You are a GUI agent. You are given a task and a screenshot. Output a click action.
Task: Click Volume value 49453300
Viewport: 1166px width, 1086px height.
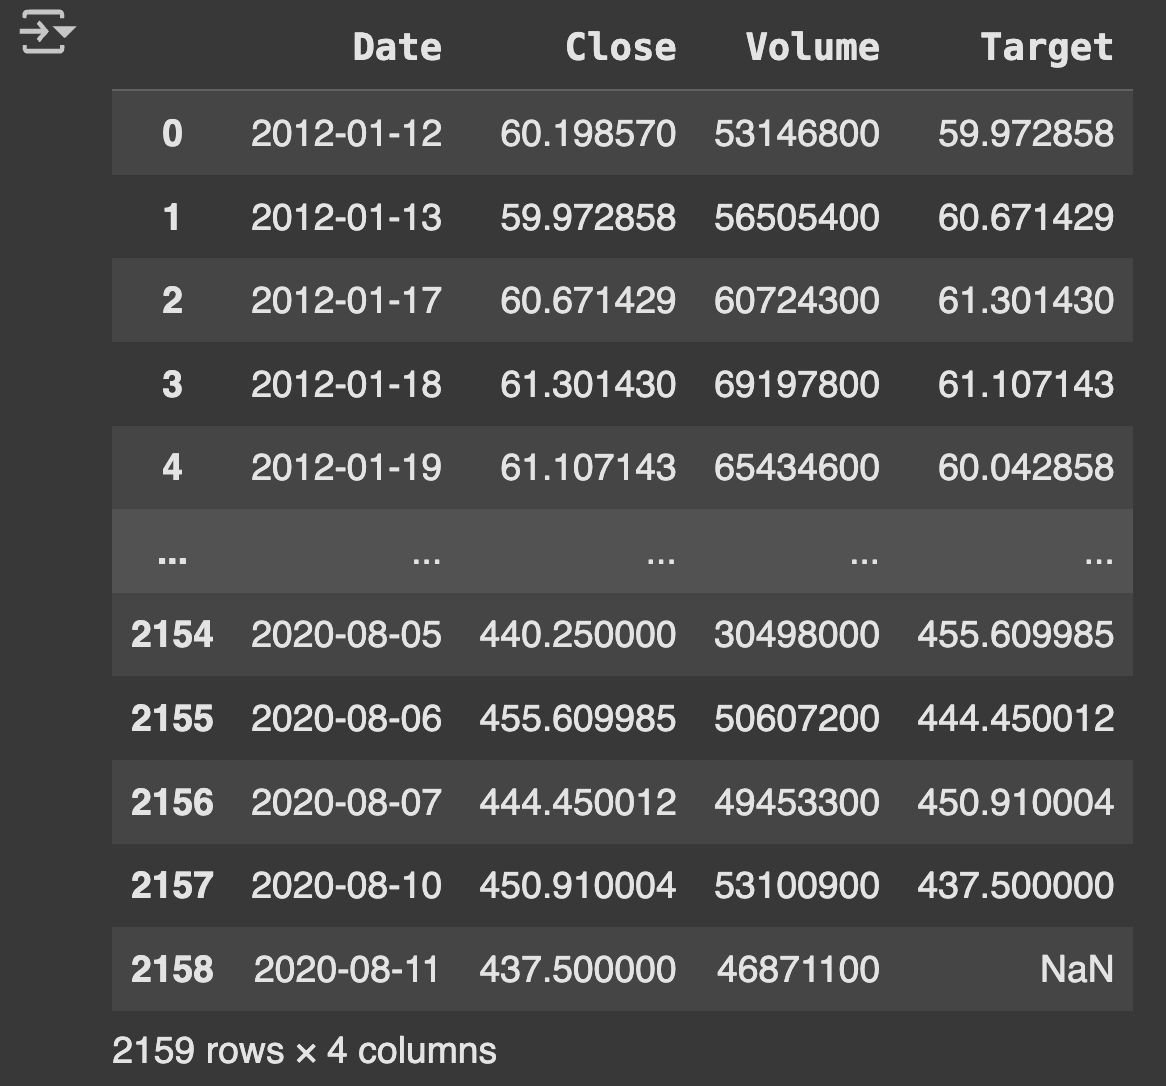click(x=797, y=802)
